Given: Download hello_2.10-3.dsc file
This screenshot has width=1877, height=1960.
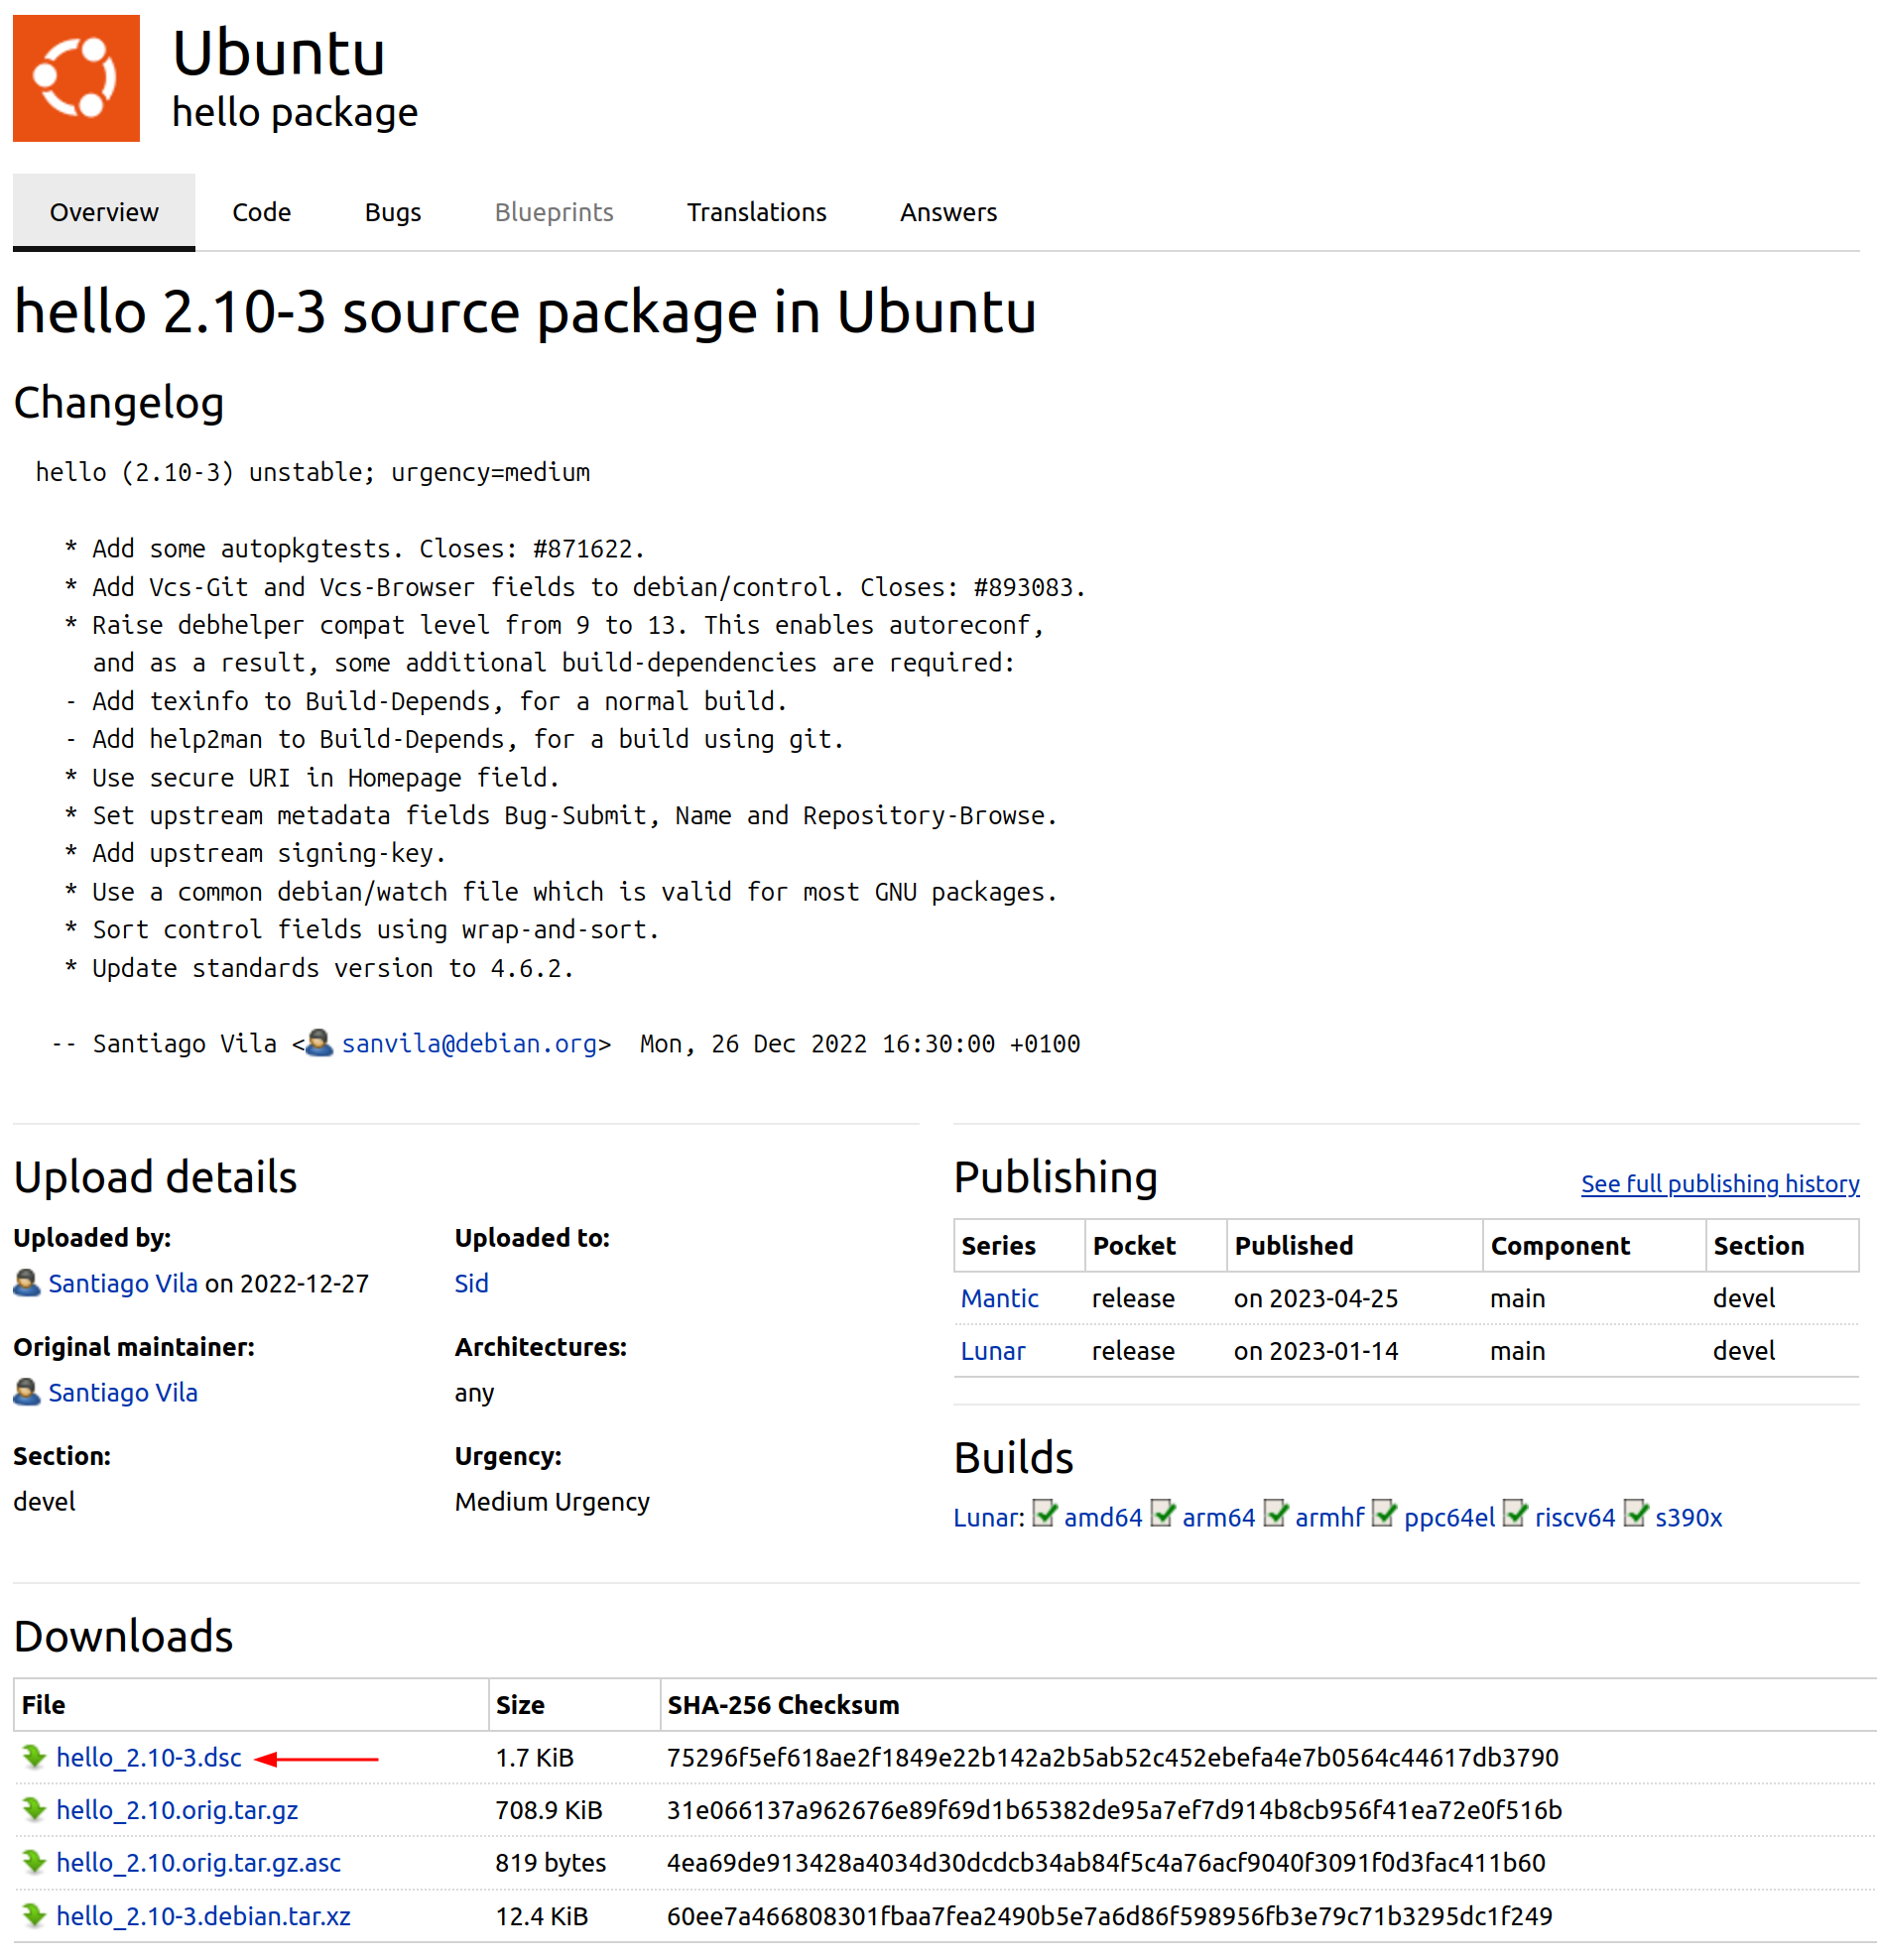Looking at the screenshot, I should pyautogui.click(x=148, y=1757).
